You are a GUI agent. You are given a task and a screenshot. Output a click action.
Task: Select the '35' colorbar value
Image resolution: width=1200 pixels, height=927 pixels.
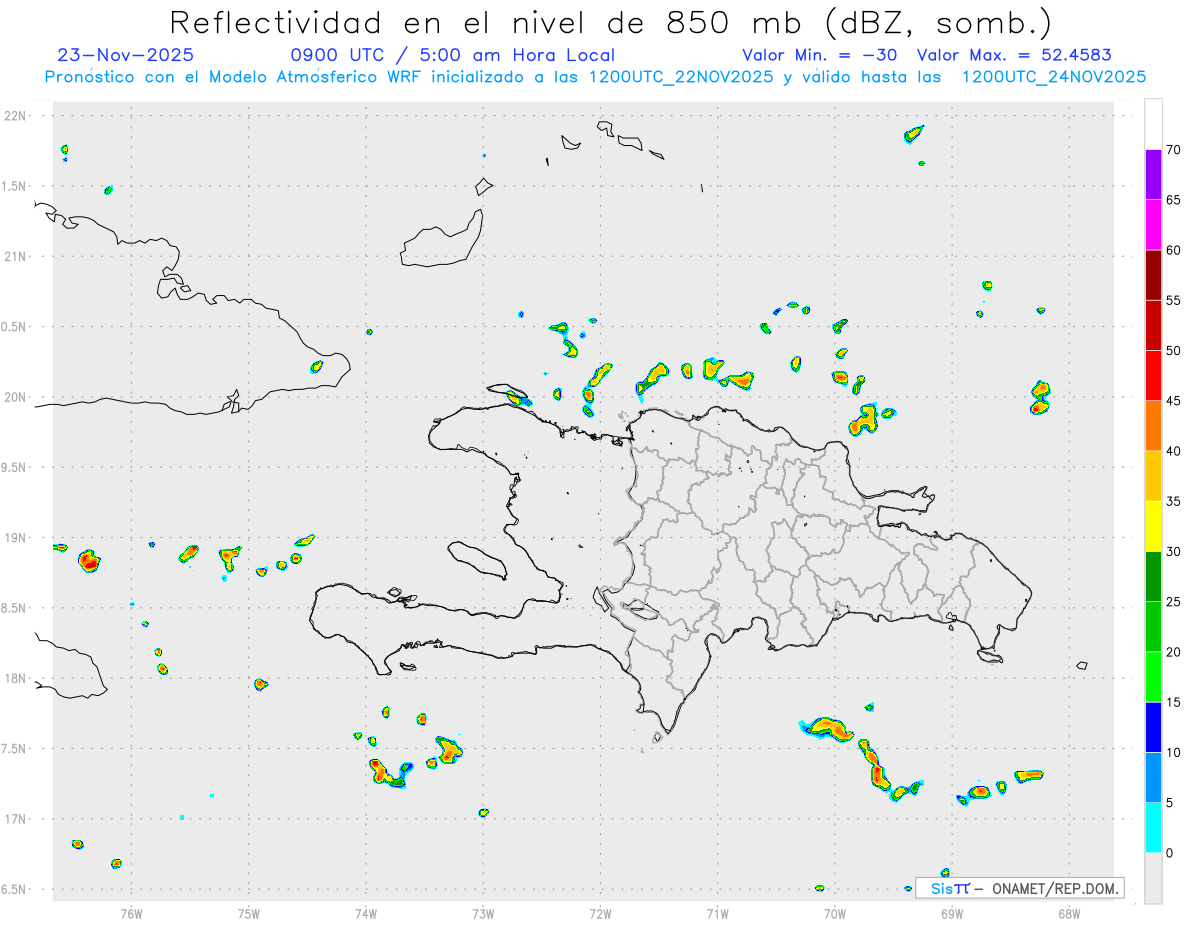point(1175,501)
